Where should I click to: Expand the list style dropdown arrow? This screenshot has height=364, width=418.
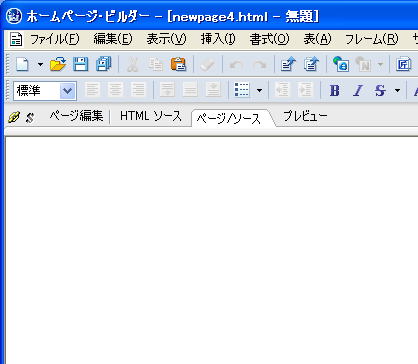[x=259, y=90]
